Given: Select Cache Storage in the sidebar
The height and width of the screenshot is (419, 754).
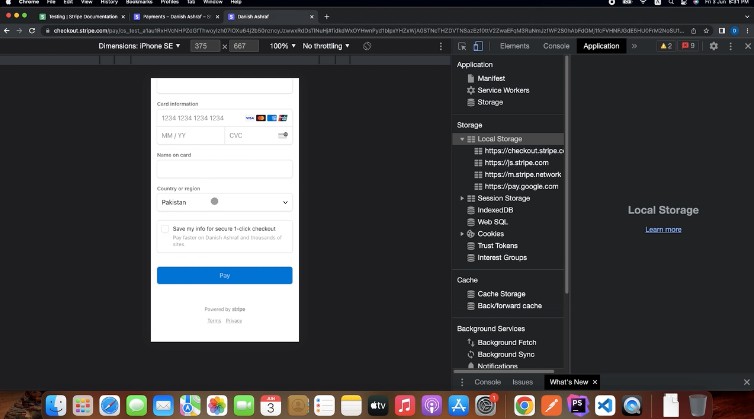Looking at the screenshot, I should tap(500, 294).
